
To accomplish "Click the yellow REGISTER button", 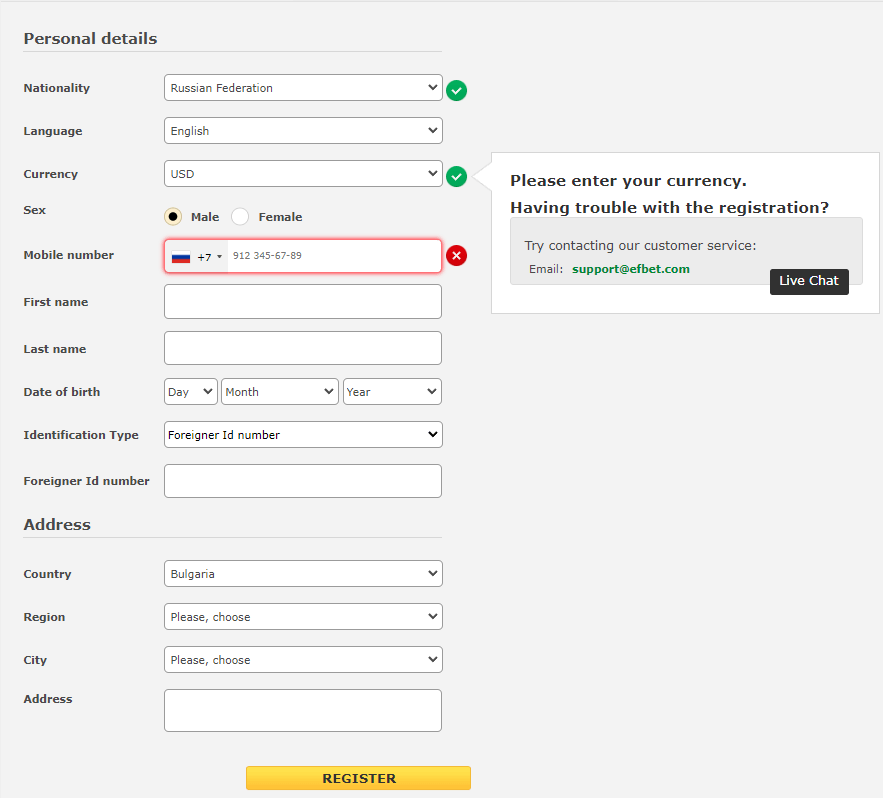I will [x=358, y=778].
